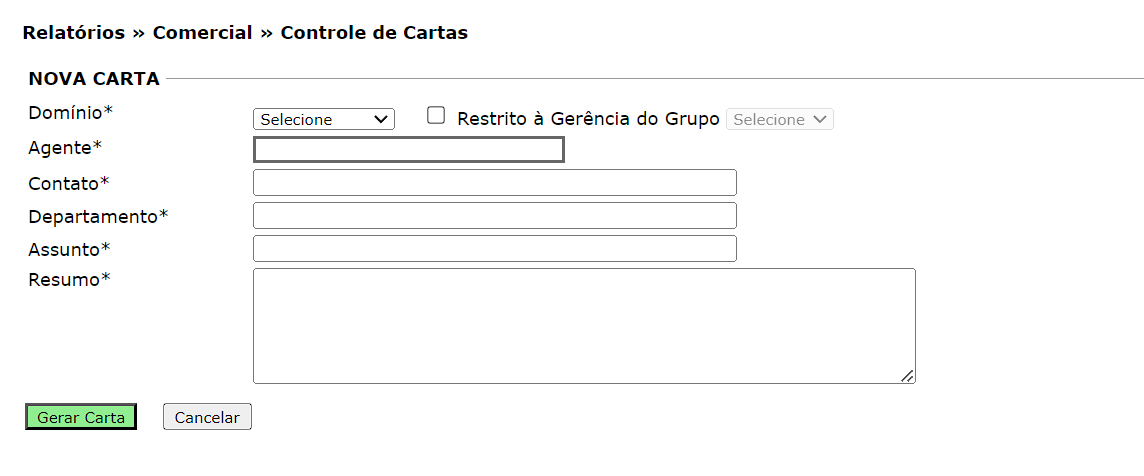Select Controle de Cartas breadcrumb item

point(374,33)
